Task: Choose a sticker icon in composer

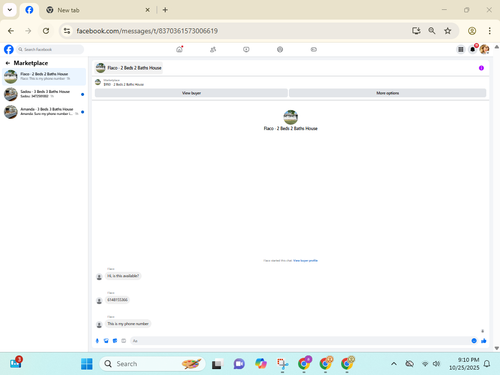Action: click(115, 341)
